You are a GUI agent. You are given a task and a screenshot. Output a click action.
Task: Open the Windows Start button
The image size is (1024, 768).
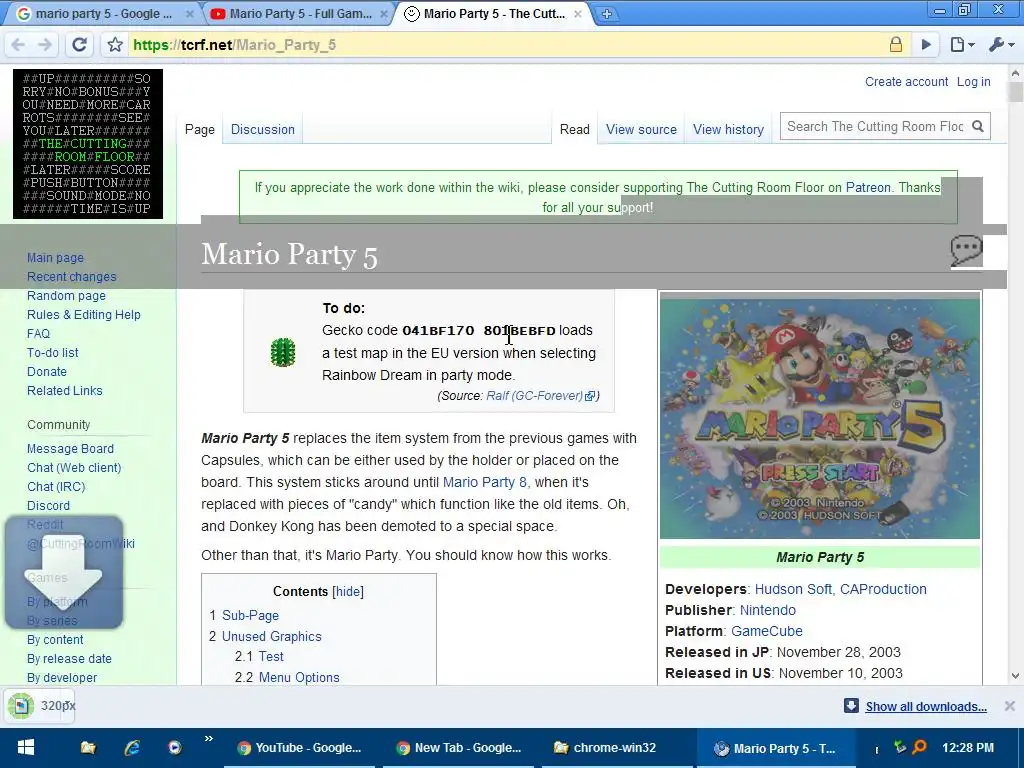click(26, 748)
